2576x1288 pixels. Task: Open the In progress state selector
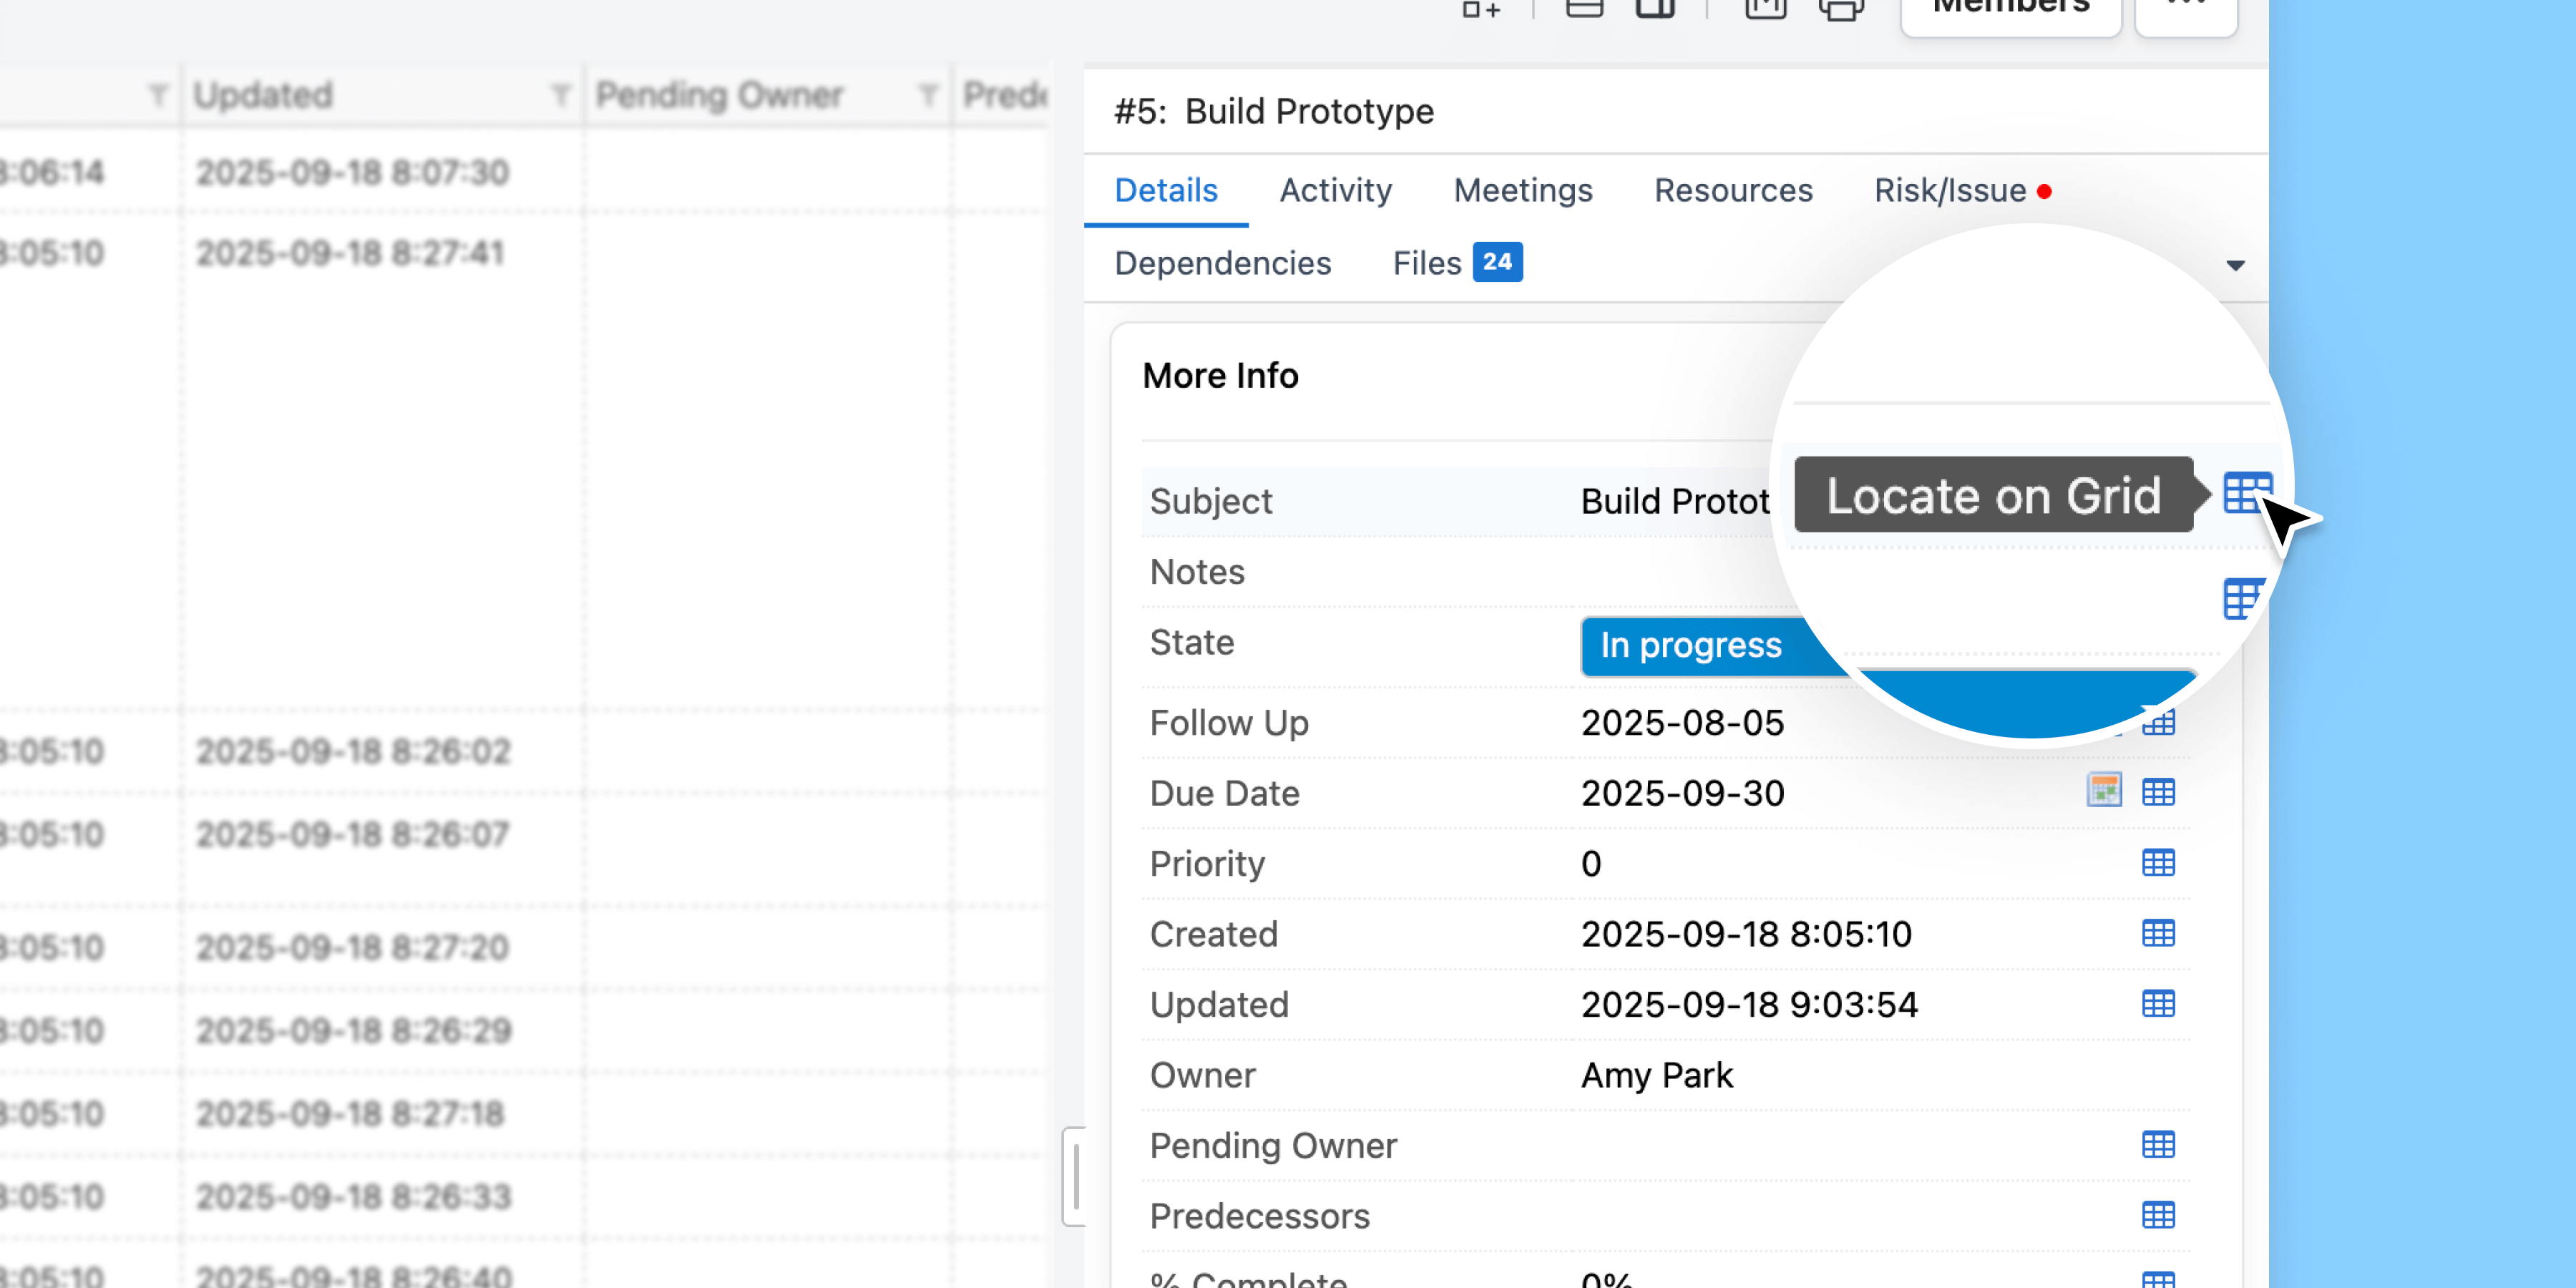click(1692, 646)
